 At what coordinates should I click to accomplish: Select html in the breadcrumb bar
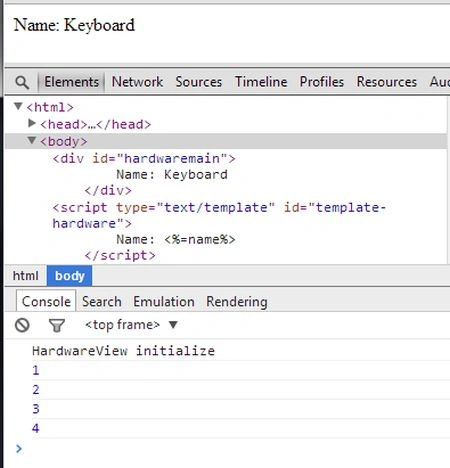25,276
